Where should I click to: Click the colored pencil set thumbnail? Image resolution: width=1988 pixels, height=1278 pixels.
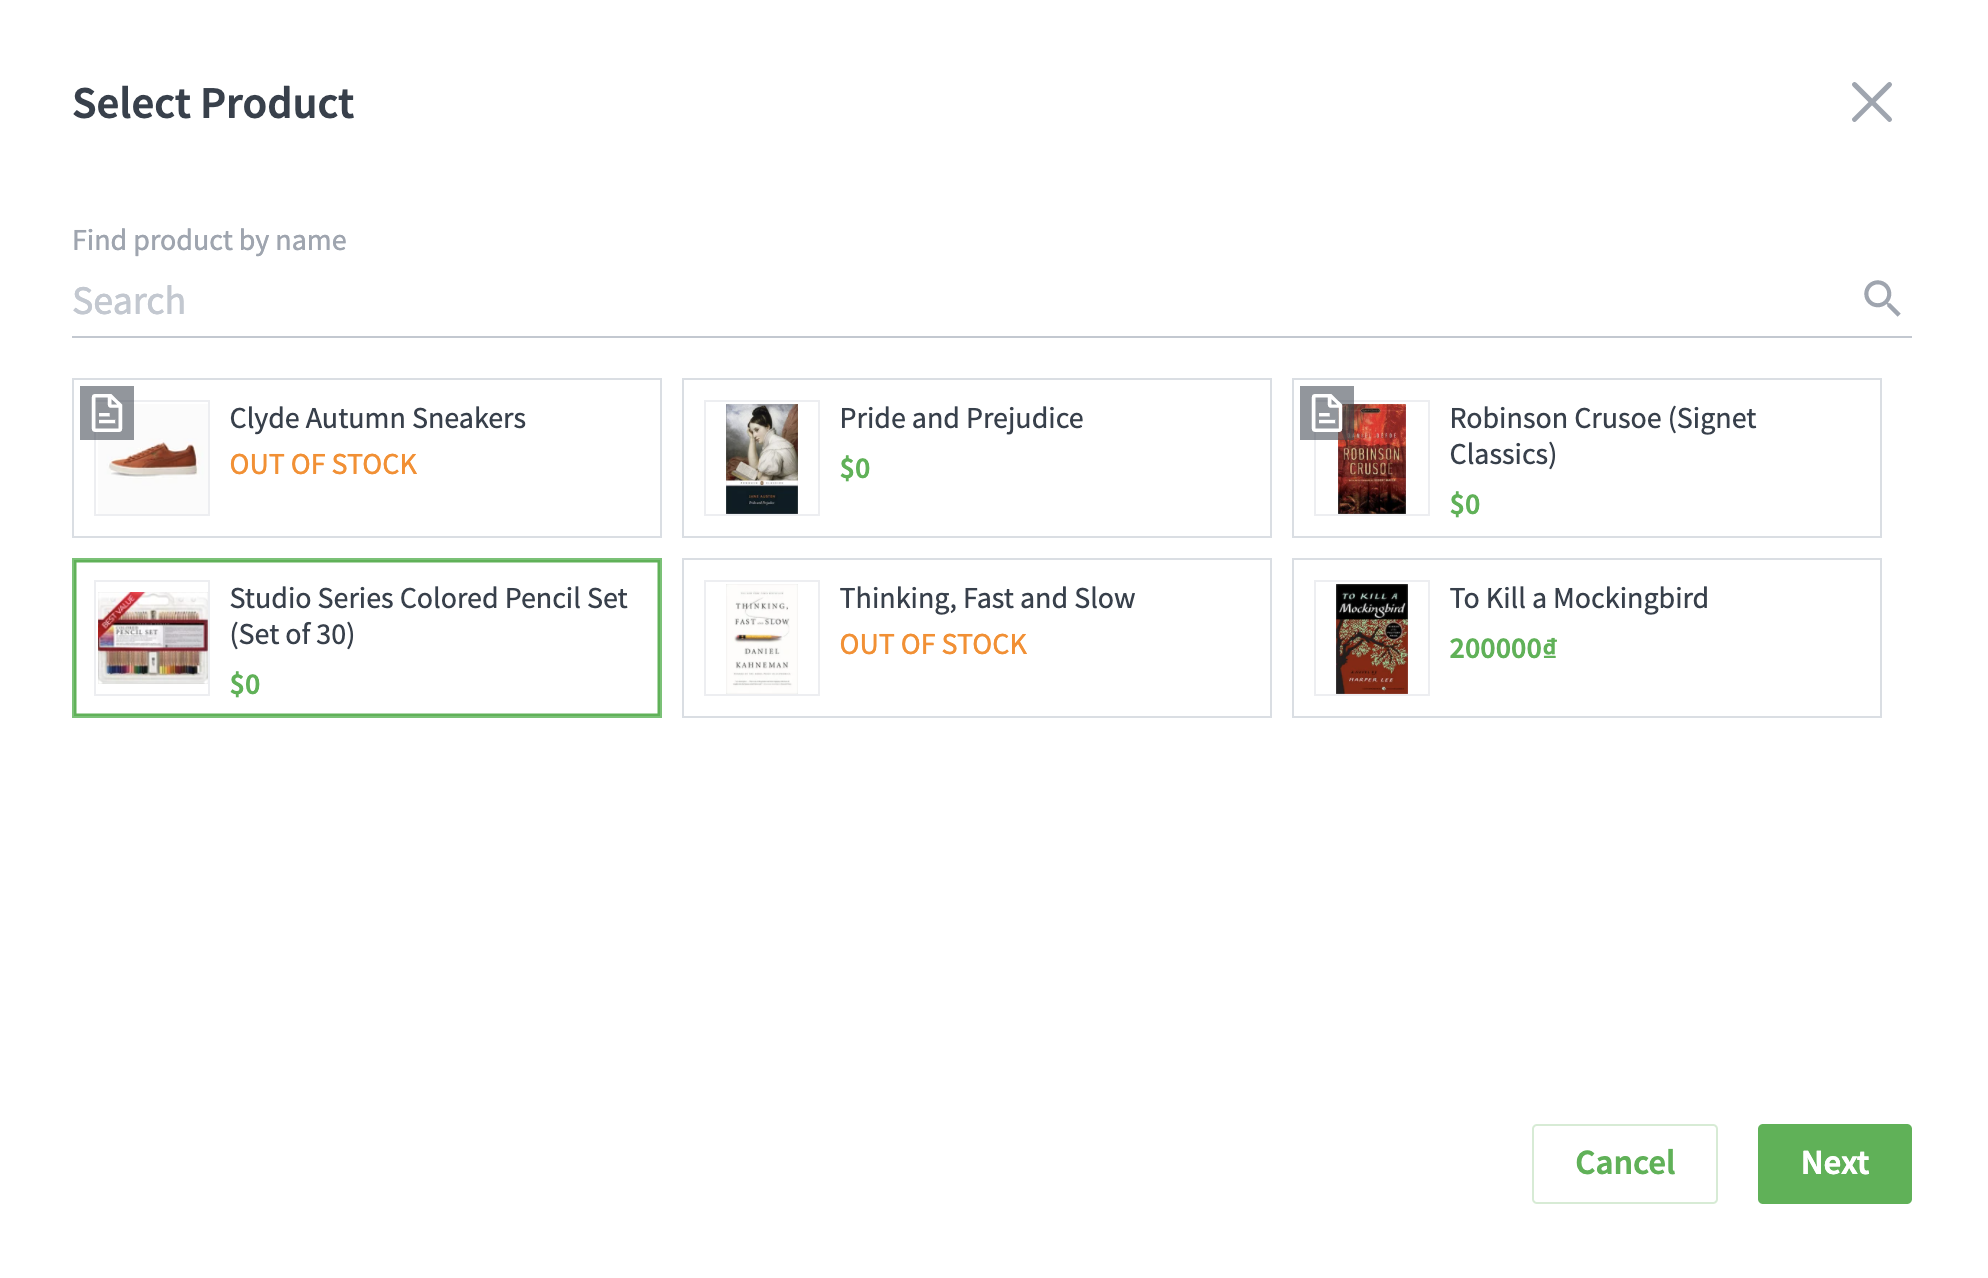coord(152,638)
